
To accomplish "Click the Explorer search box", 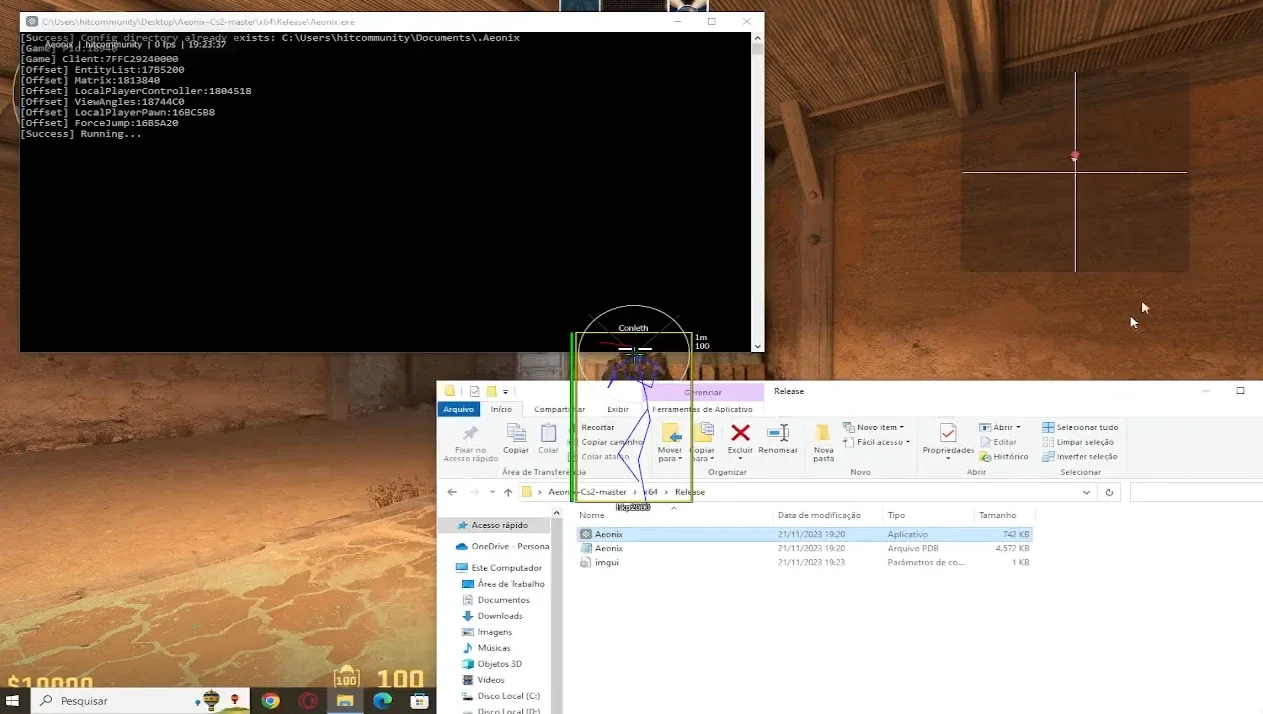I will tap(1196, 492).
